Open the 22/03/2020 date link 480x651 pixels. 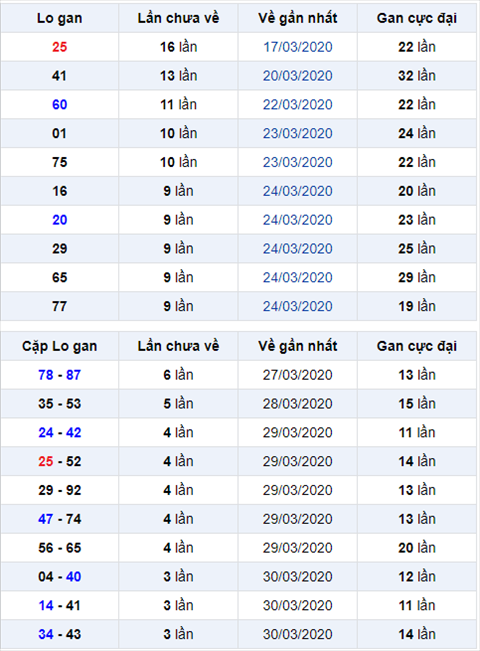297,105
